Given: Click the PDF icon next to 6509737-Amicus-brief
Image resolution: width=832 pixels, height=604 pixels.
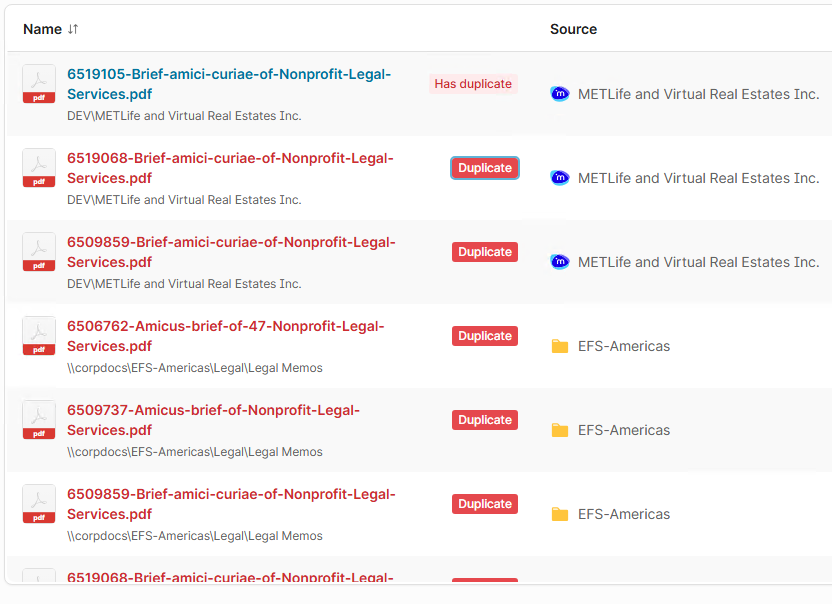Looking at the screenshot, I should click(x=39, y=420).
